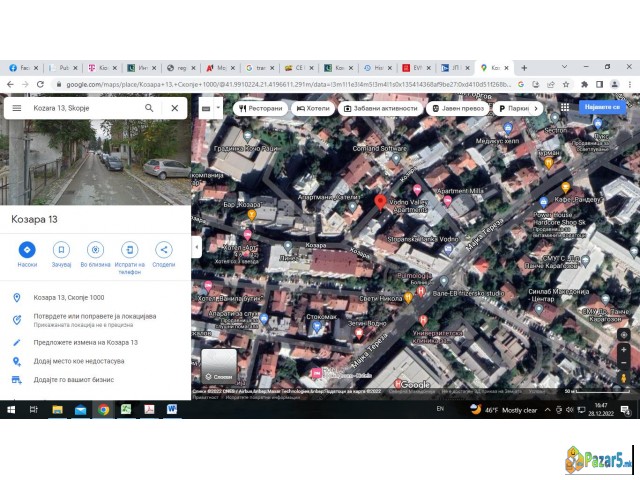640x480 pixels.
Task: Send to phone with Испрати на телефон
Action: tap(129, 250)
